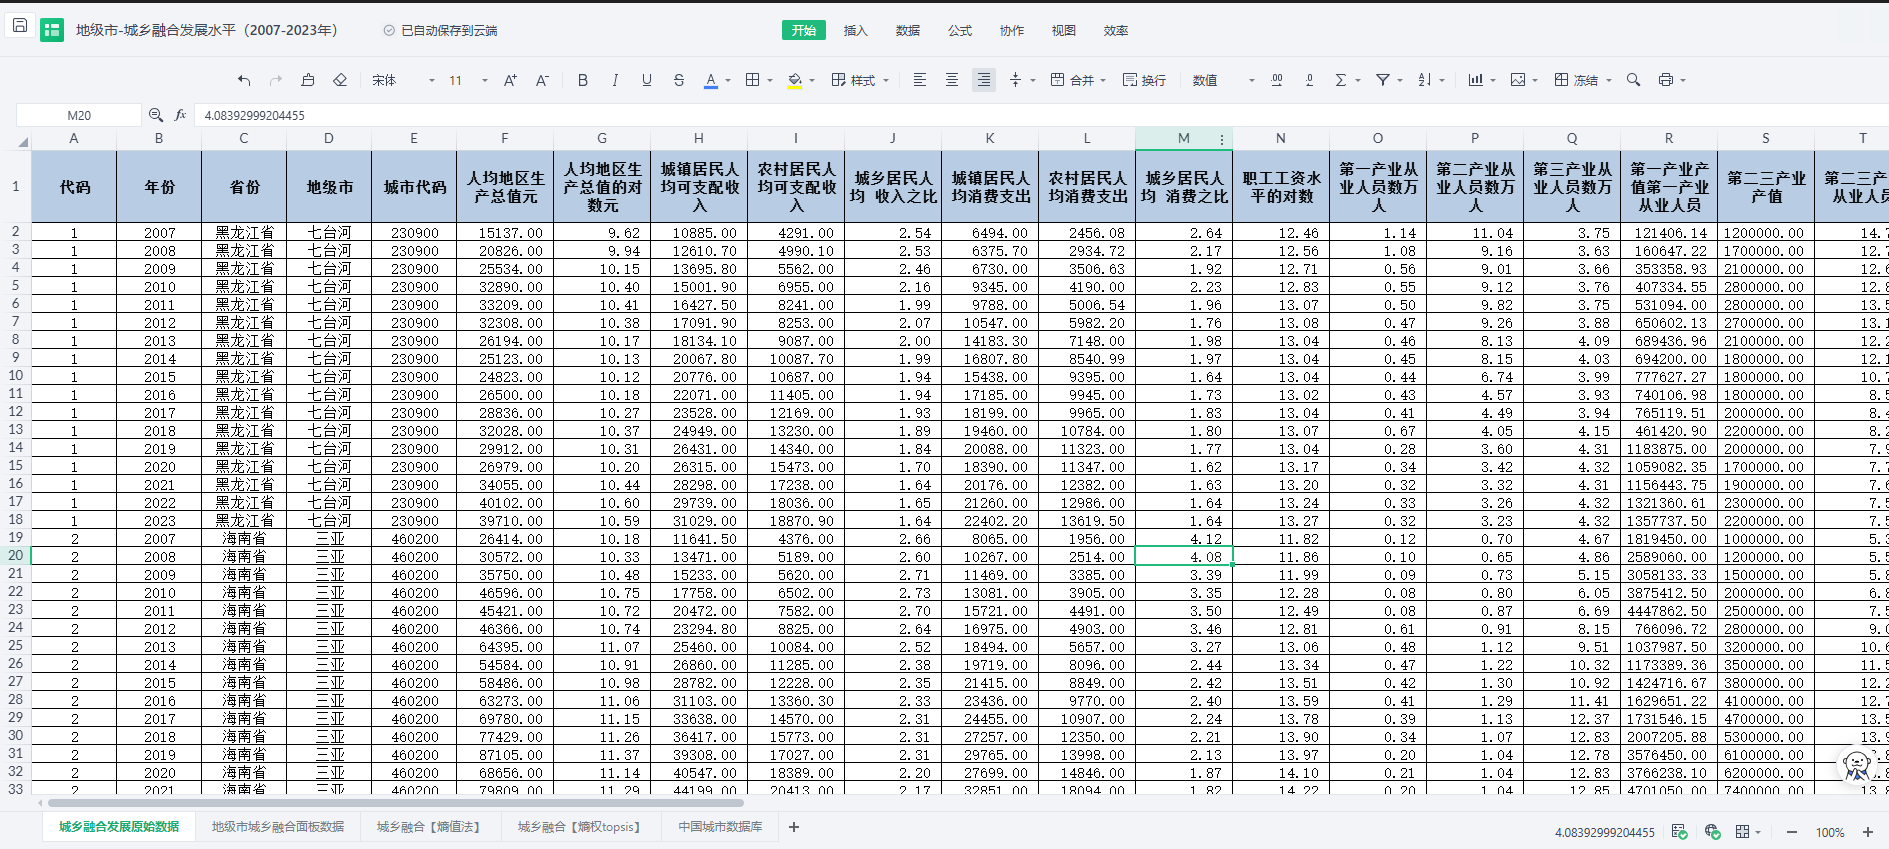The image size is (1889, 849).
Task: Toggle bold formatting
Action: pyautogui.click(x=583, y=80)
